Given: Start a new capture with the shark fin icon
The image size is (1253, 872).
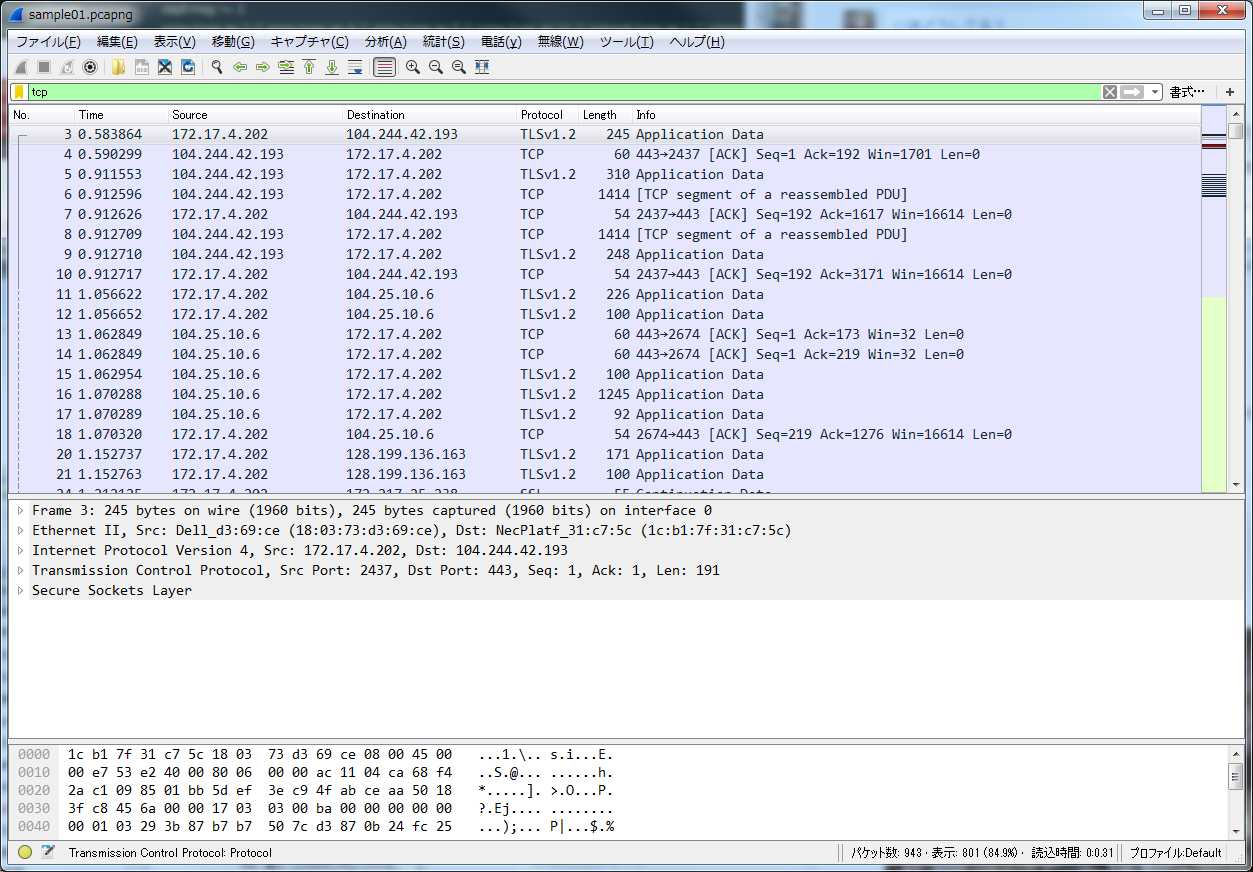Looking at the screenshot, I should pos(20,67).
